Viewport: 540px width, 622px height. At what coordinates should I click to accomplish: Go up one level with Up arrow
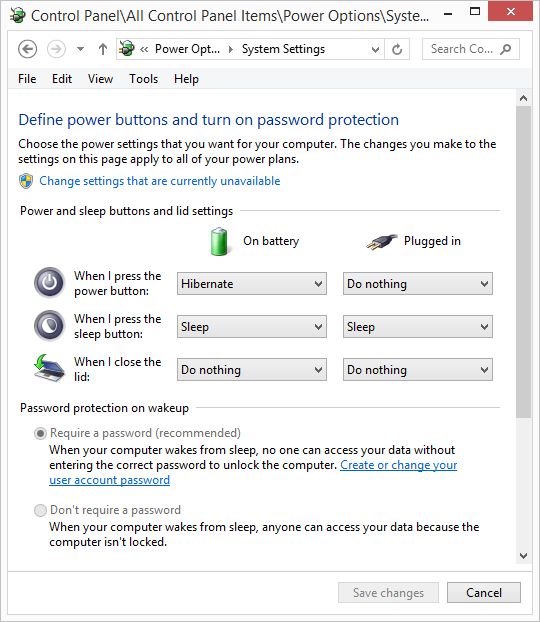point(103,49)
